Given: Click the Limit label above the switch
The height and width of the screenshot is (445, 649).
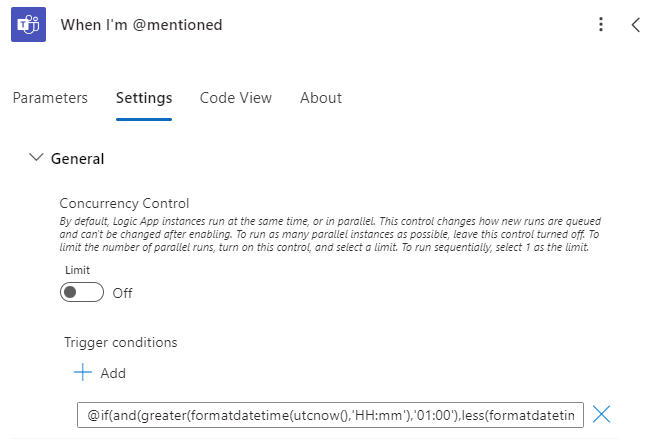Looking at the screenshot, I should click(78, 270).
